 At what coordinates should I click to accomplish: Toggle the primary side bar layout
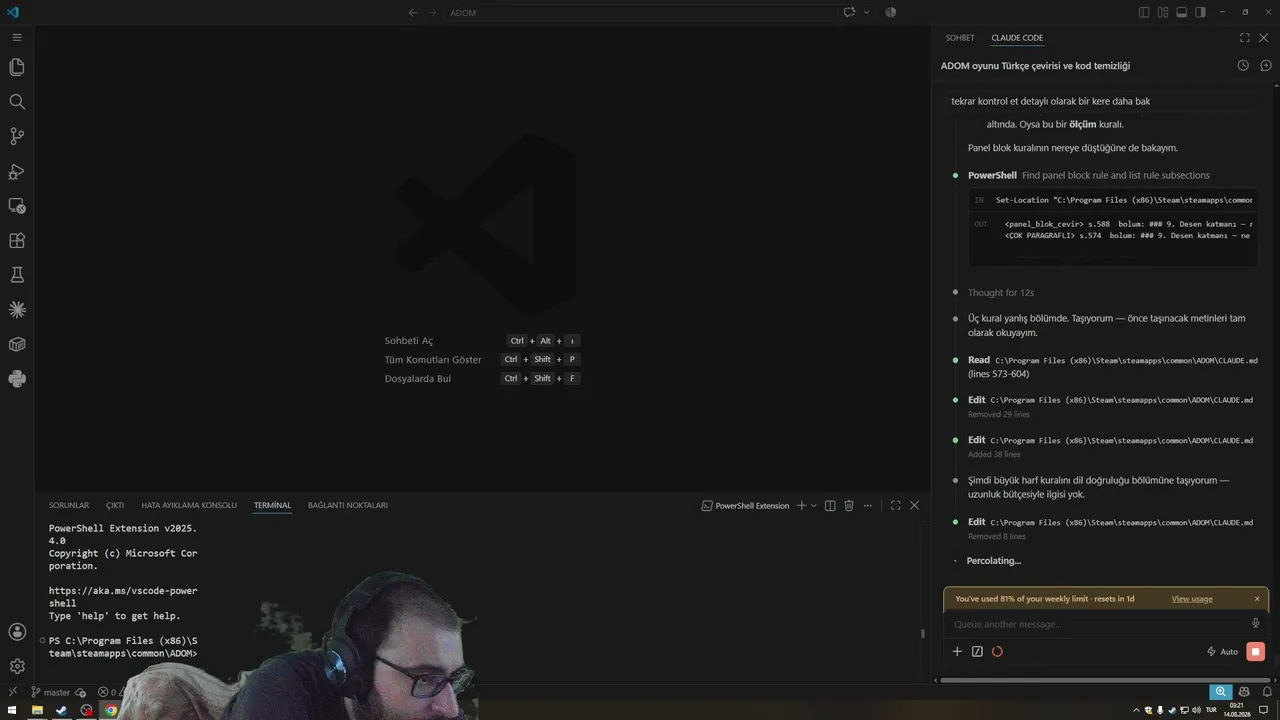point(1144,12)
